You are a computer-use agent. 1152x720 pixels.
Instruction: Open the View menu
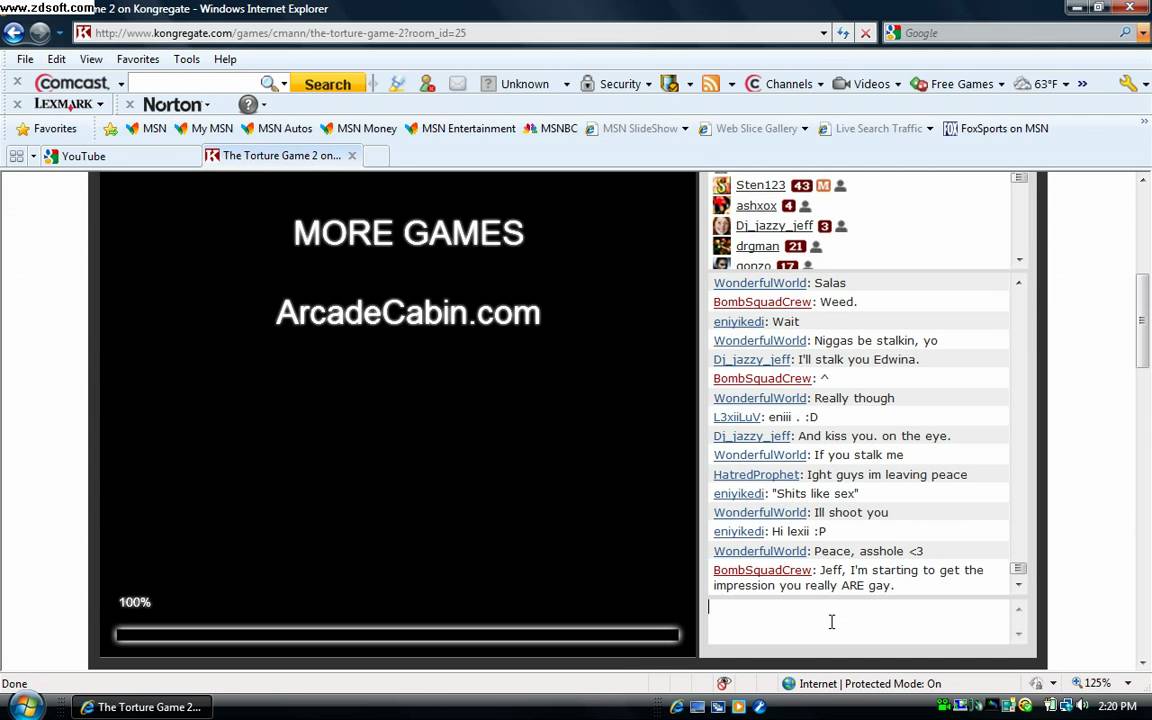click(91, 59)
